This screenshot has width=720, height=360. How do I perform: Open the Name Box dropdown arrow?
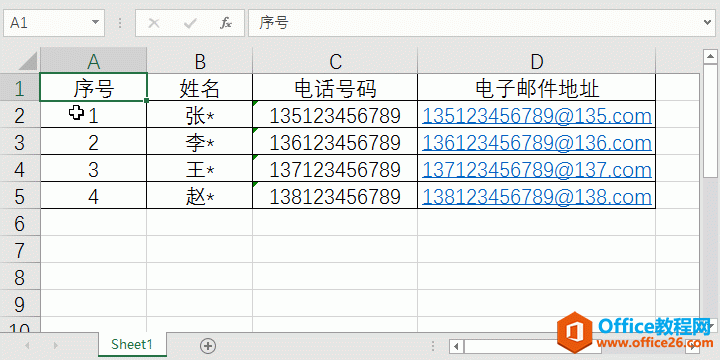(95, 22)
